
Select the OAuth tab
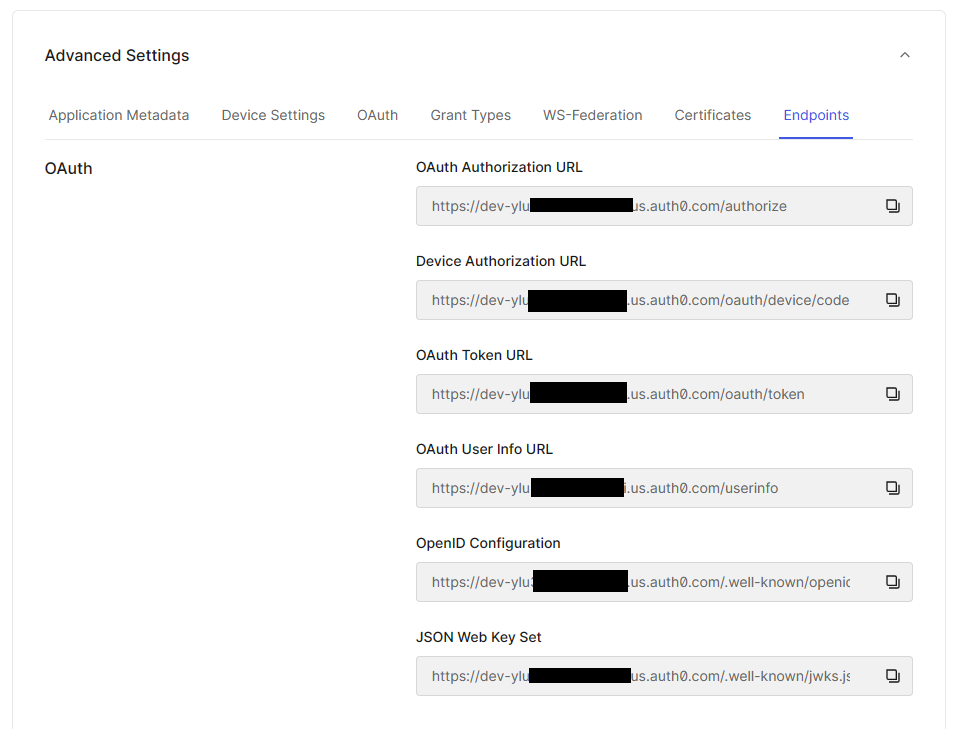tap(377, 115)
